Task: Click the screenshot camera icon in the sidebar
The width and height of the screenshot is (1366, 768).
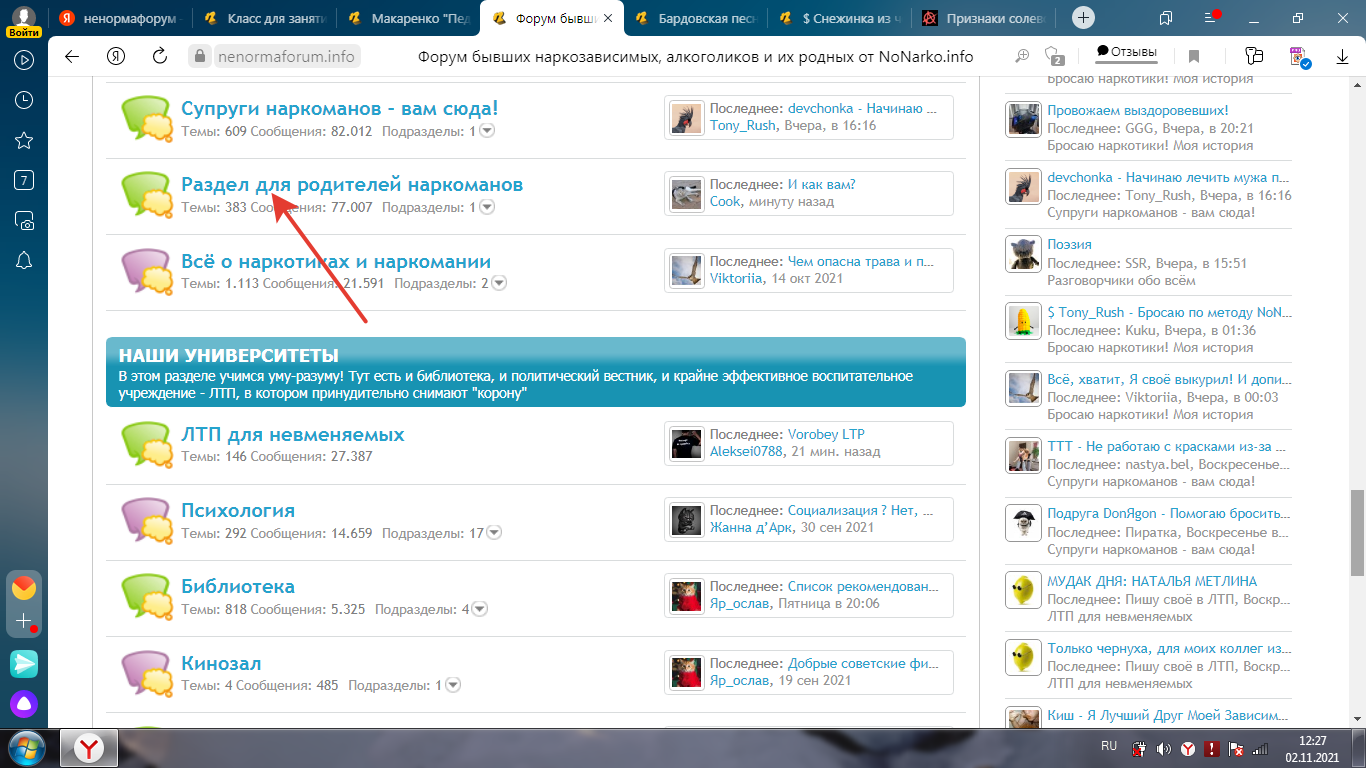Action: point(24,220)
